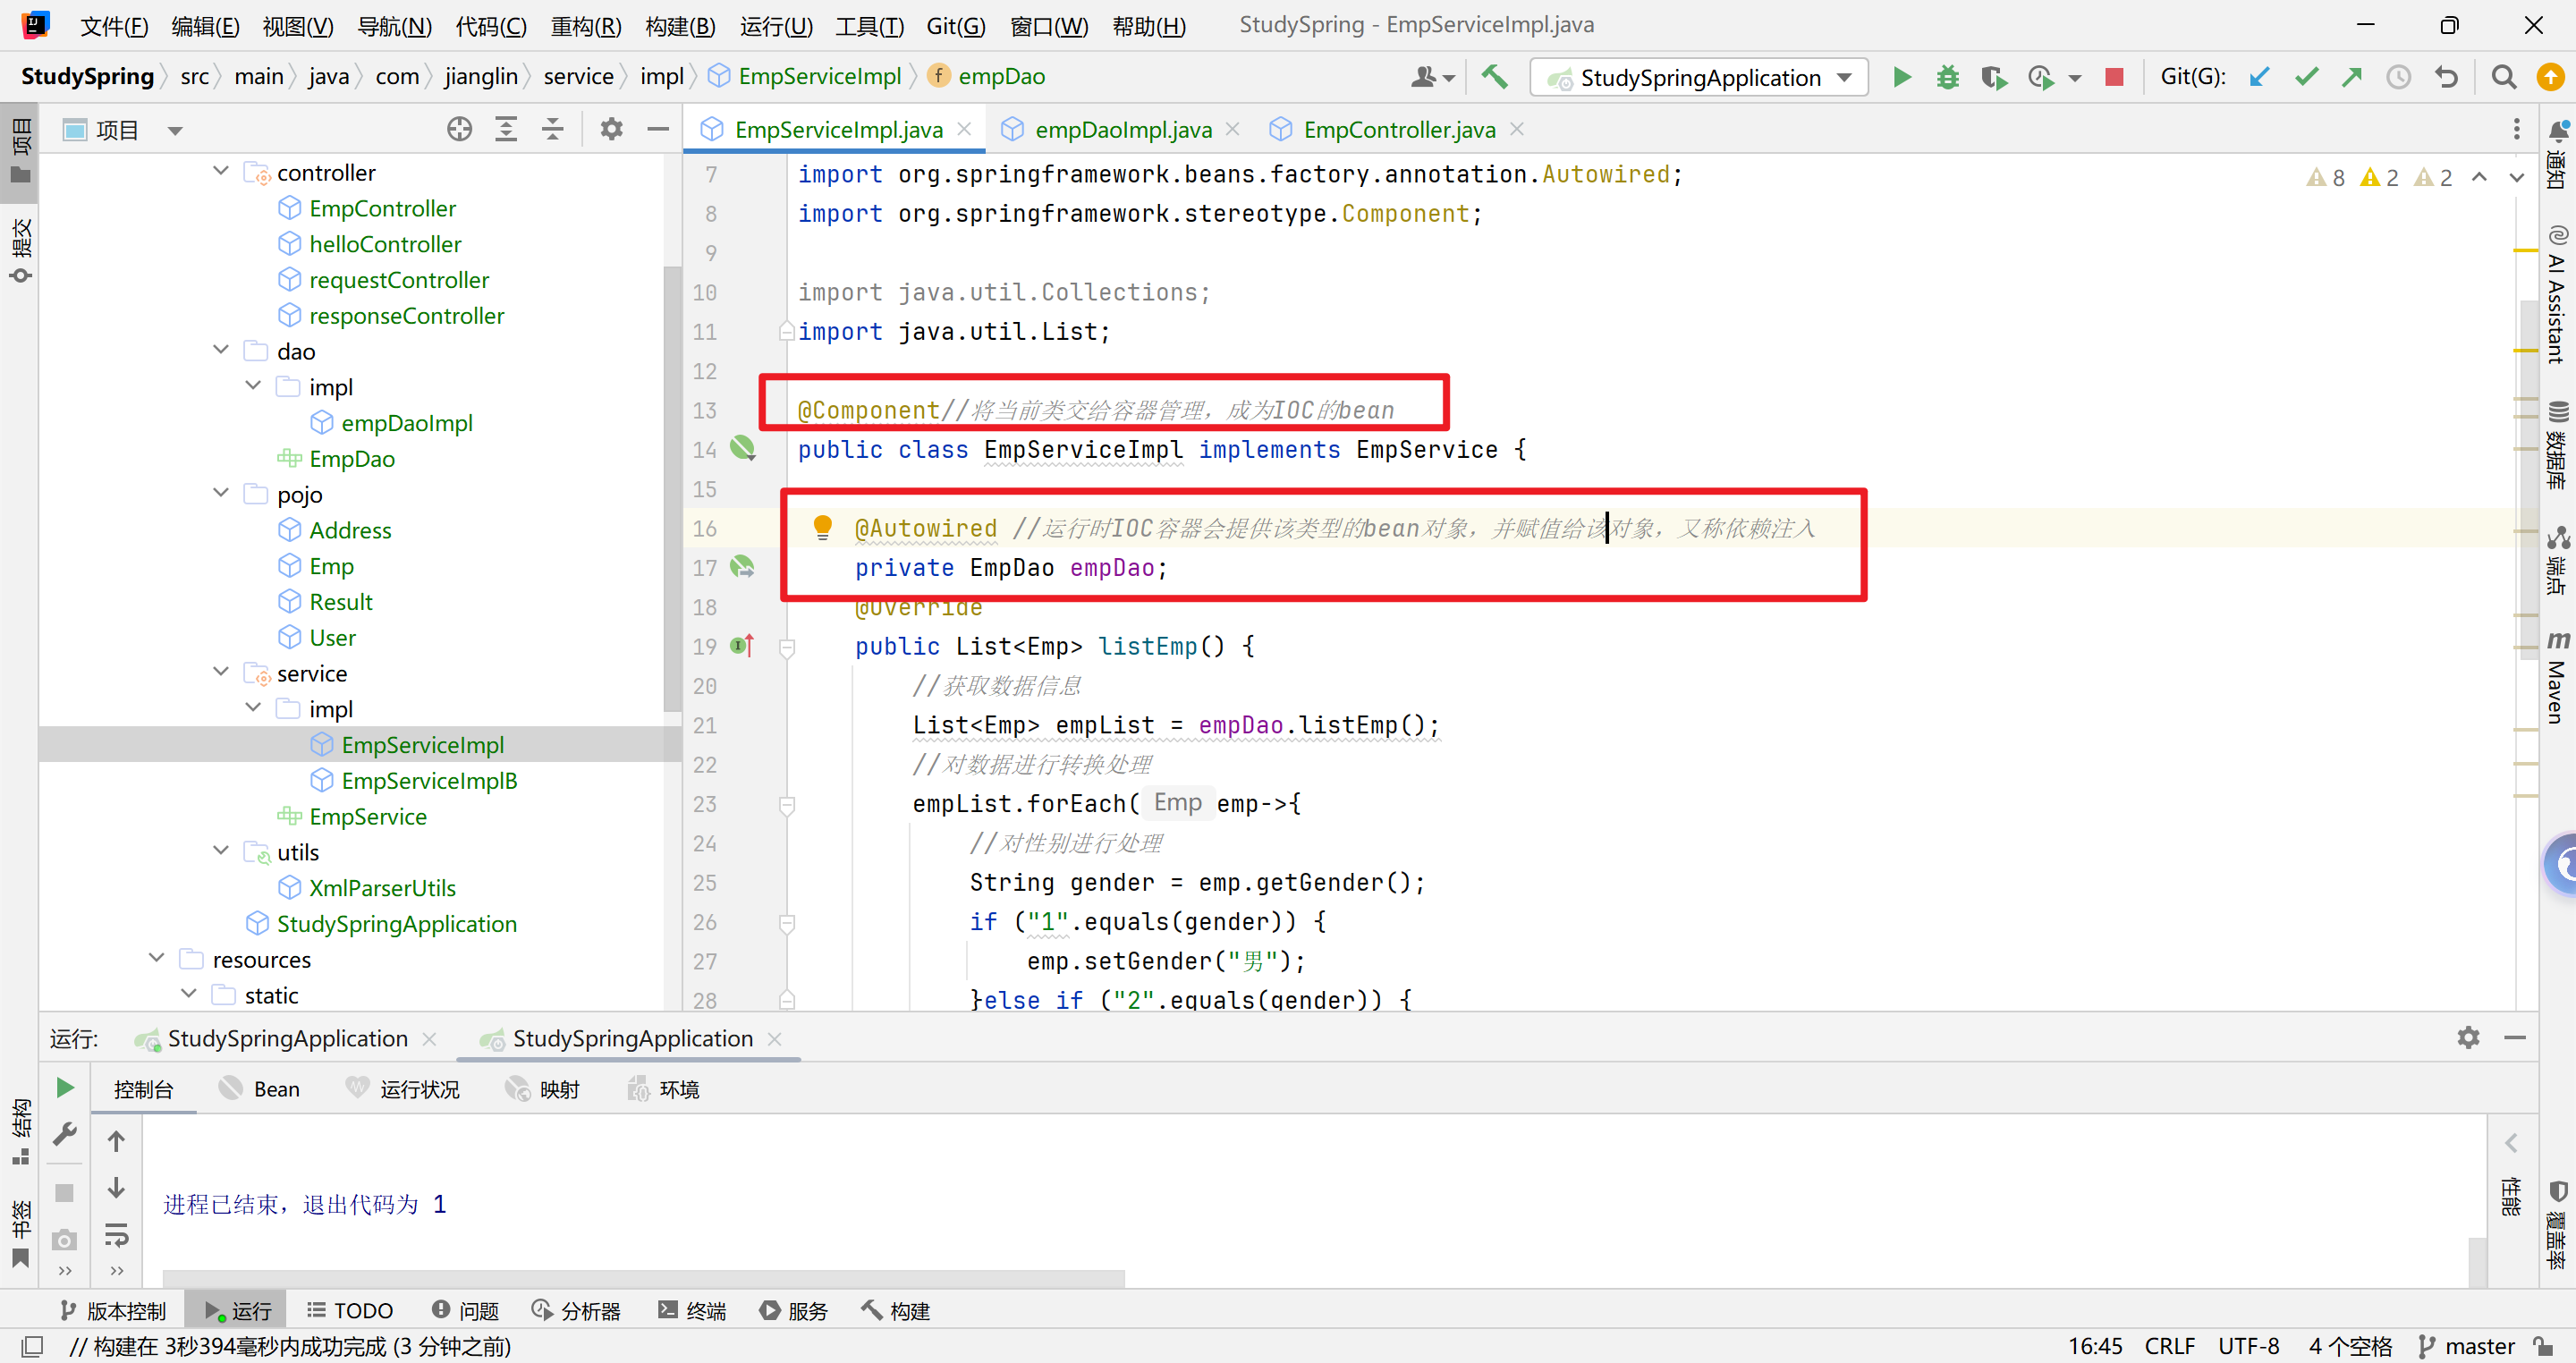
Task: Open empDaoImpl in the project tree
Action: tap(406, 423)
